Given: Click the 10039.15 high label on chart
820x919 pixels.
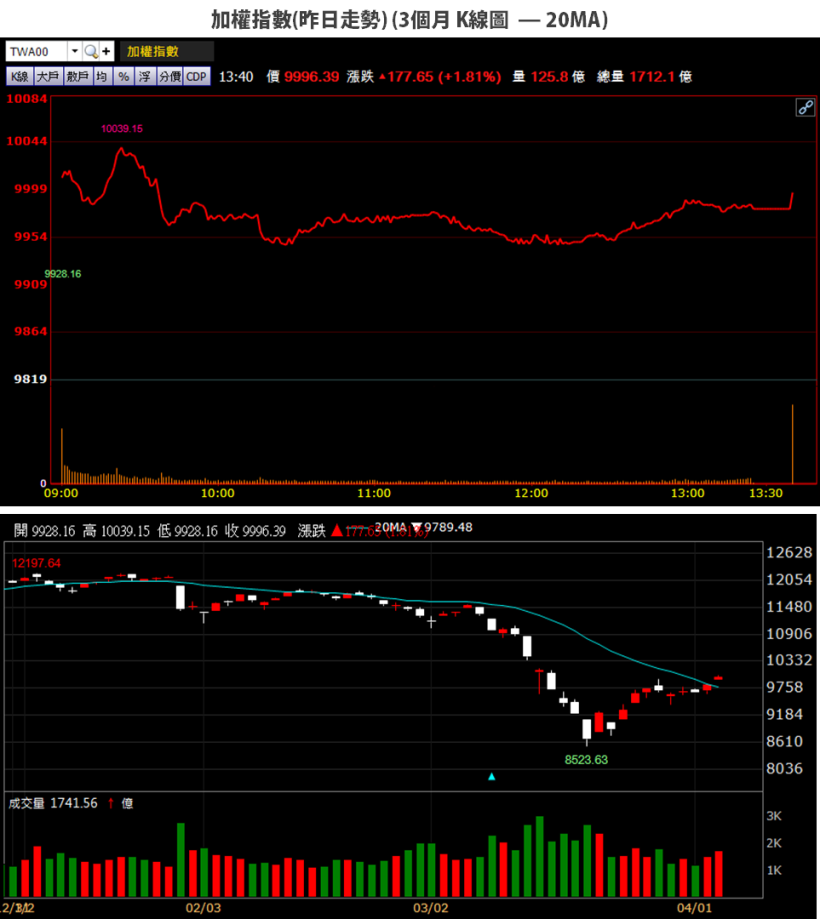Looking at the screenshot, I should (x=122, y=129).
